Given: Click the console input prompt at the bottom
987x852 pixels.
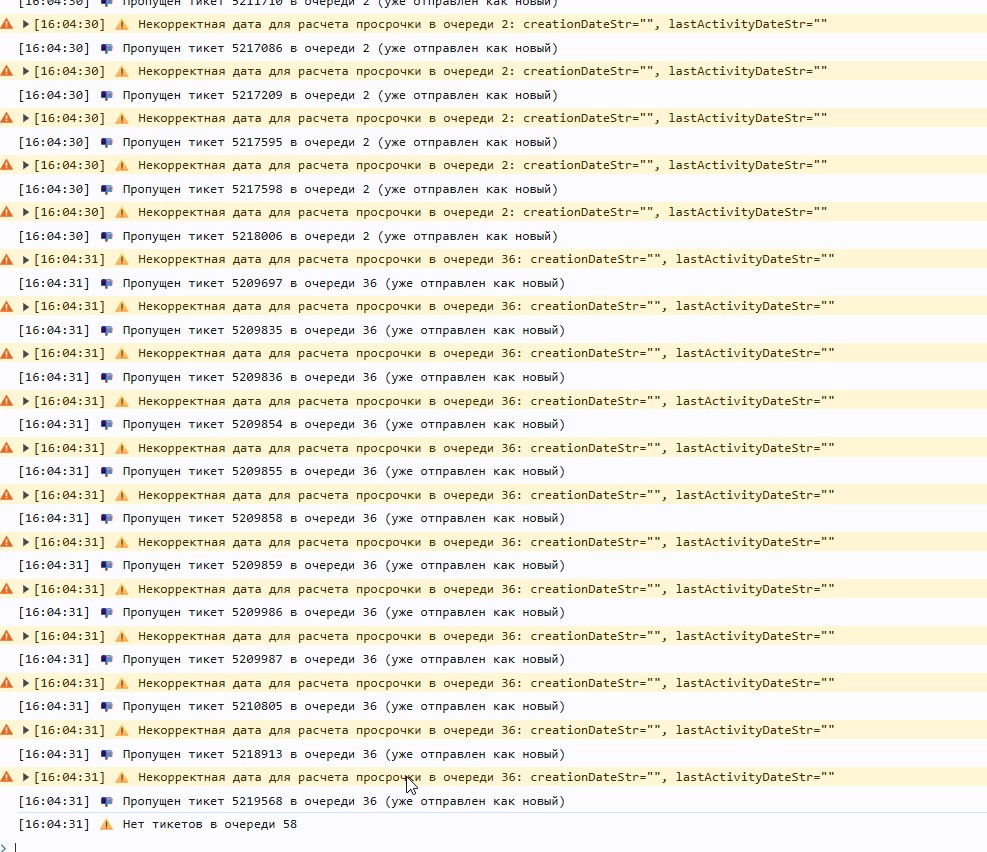Looking at the screenshot, I should (x=400, y=846).
